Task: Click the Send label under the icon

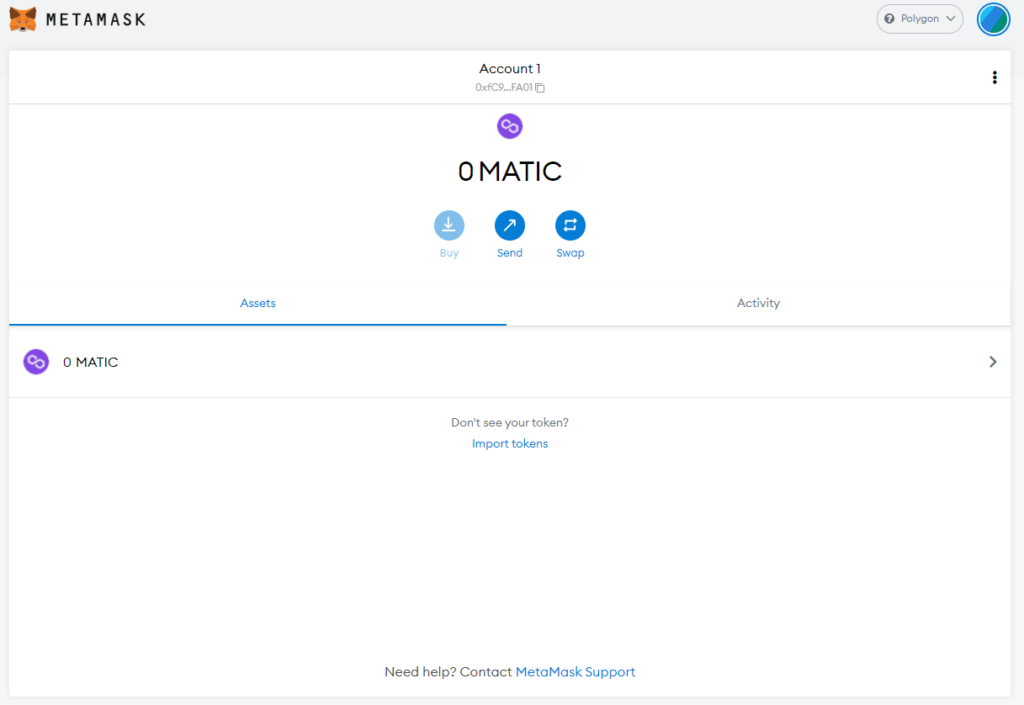Action: [509, 253]
